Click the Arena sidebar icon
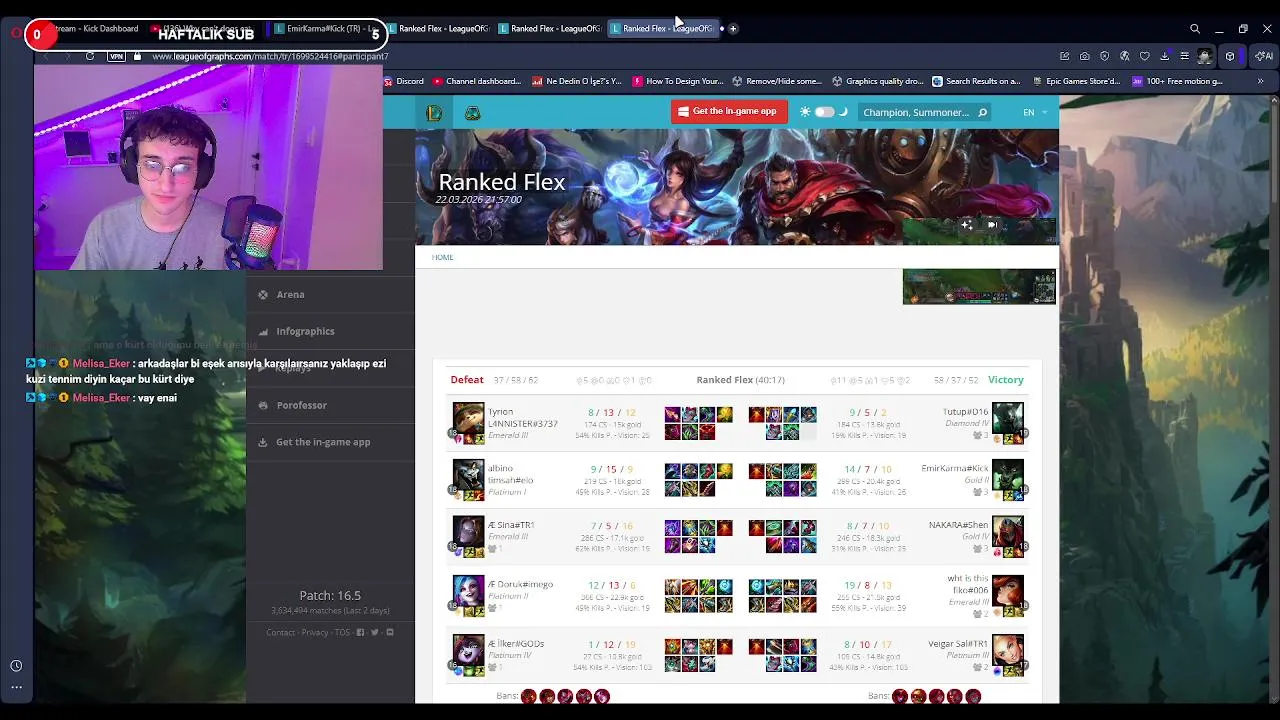Image resolution: width=1280 pixels, height=720 pixels. coord(263,294)
